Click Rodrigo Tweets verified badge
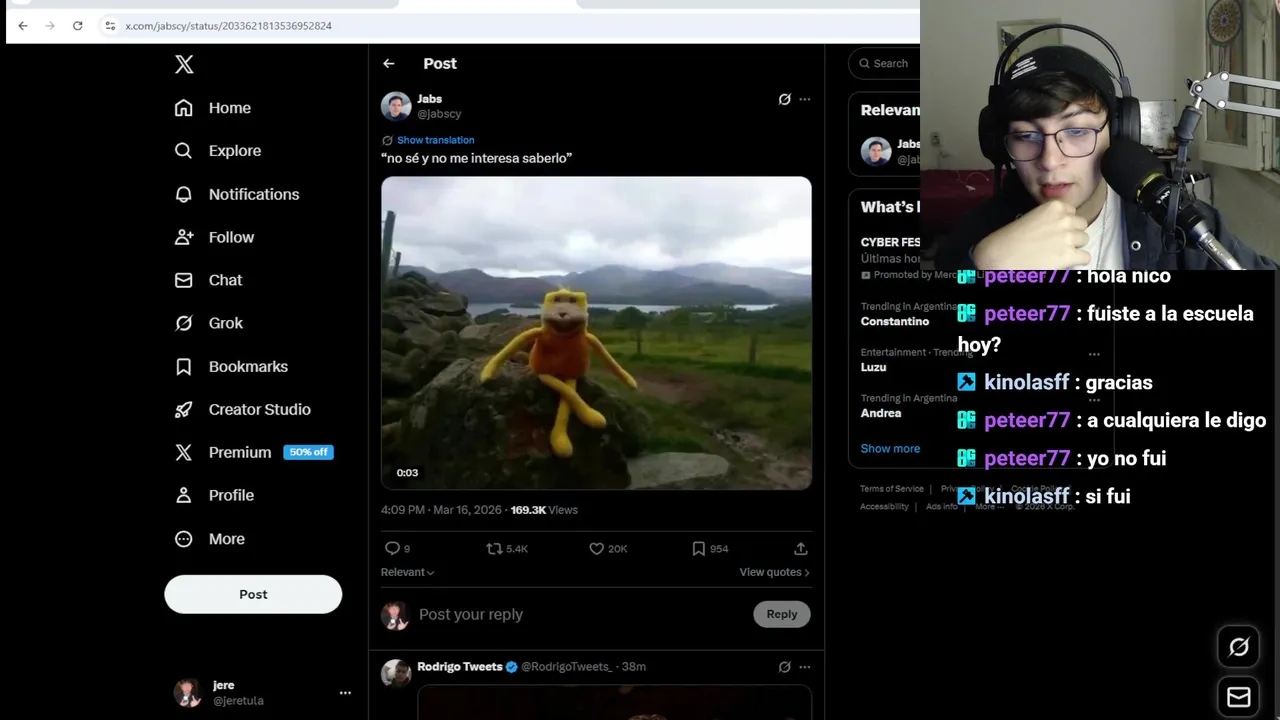Image resolution: width=1280 pixels, height=720 pixels. click(512, 667)
